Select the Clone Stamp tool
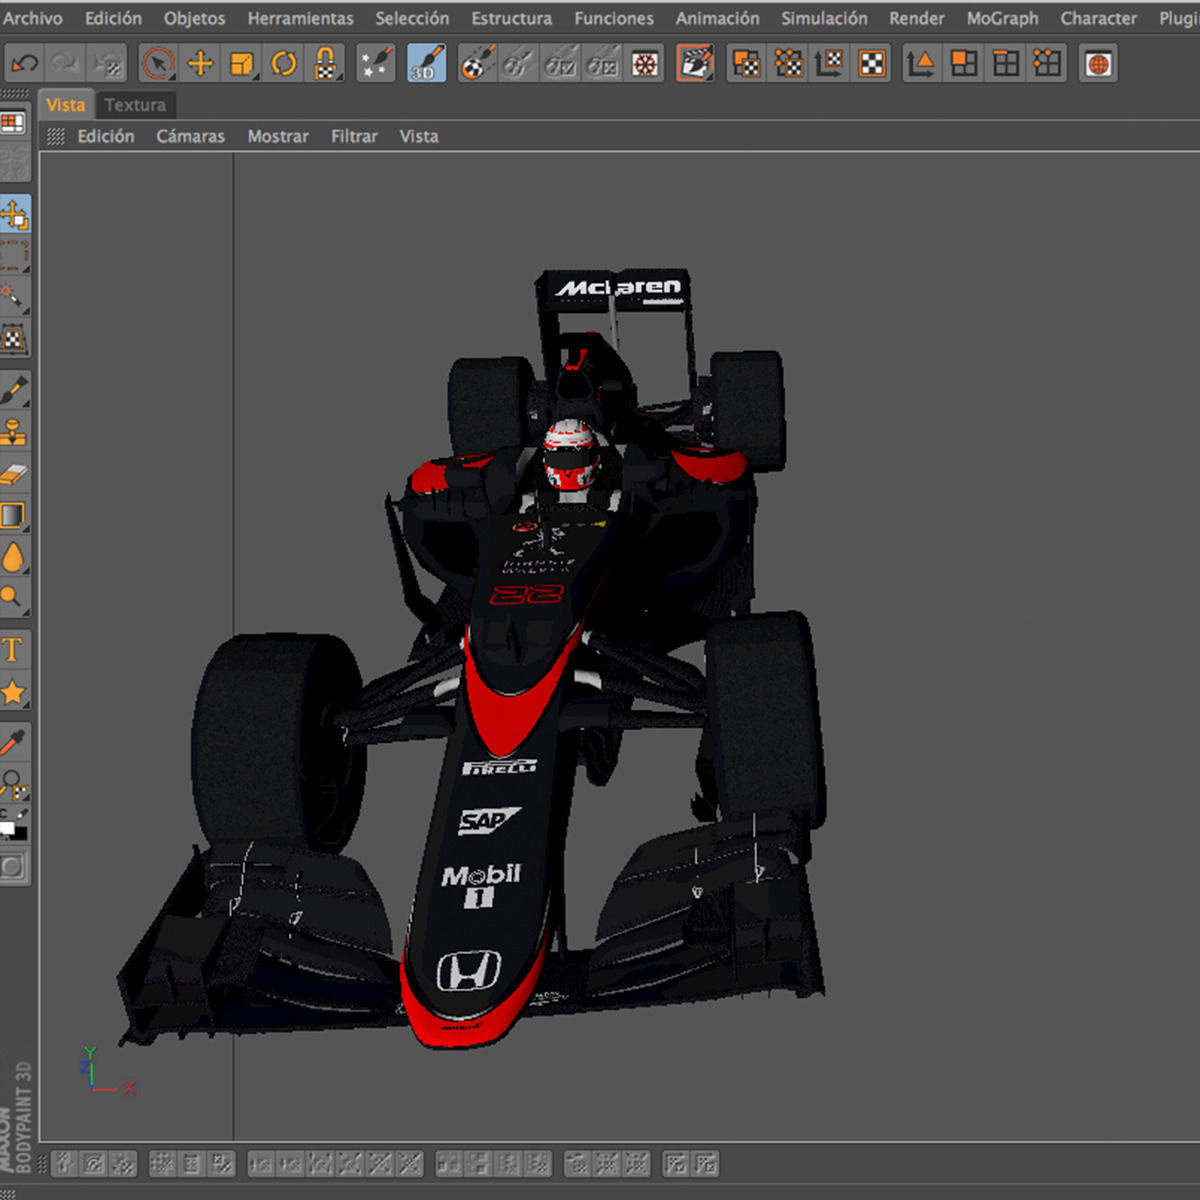This screenshot has width=1200, height=1200. click(x=14, y=433)
